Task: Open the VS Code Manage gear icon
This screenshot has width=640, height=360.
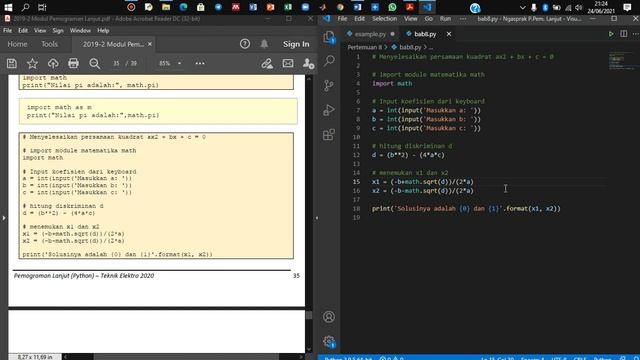Action: coord(329,341)
